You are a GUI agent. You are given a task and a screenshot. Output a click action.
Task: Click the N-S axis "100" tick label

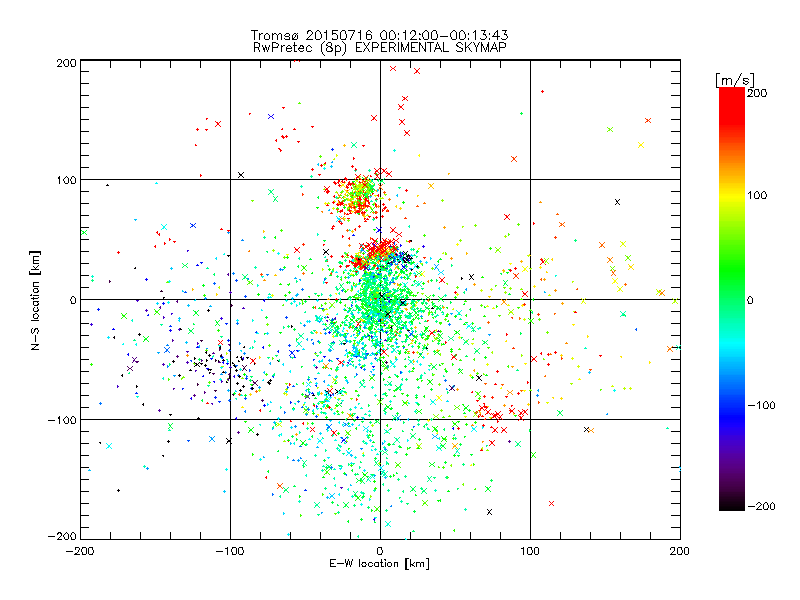pyautogui.click(x=66, y=180)
